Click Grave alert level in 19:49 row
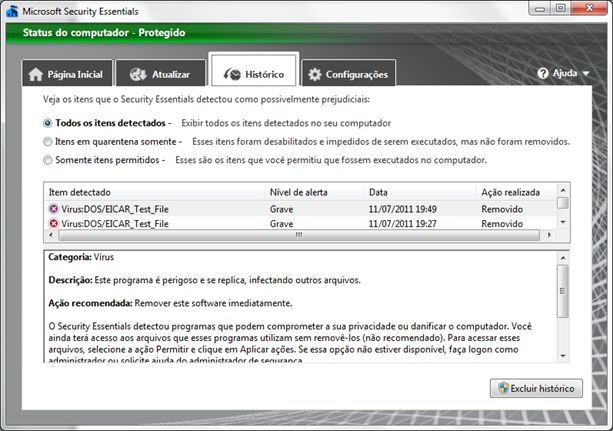This screenshot has width=613, height=431. pyautogui.click(x=281, y=209)
